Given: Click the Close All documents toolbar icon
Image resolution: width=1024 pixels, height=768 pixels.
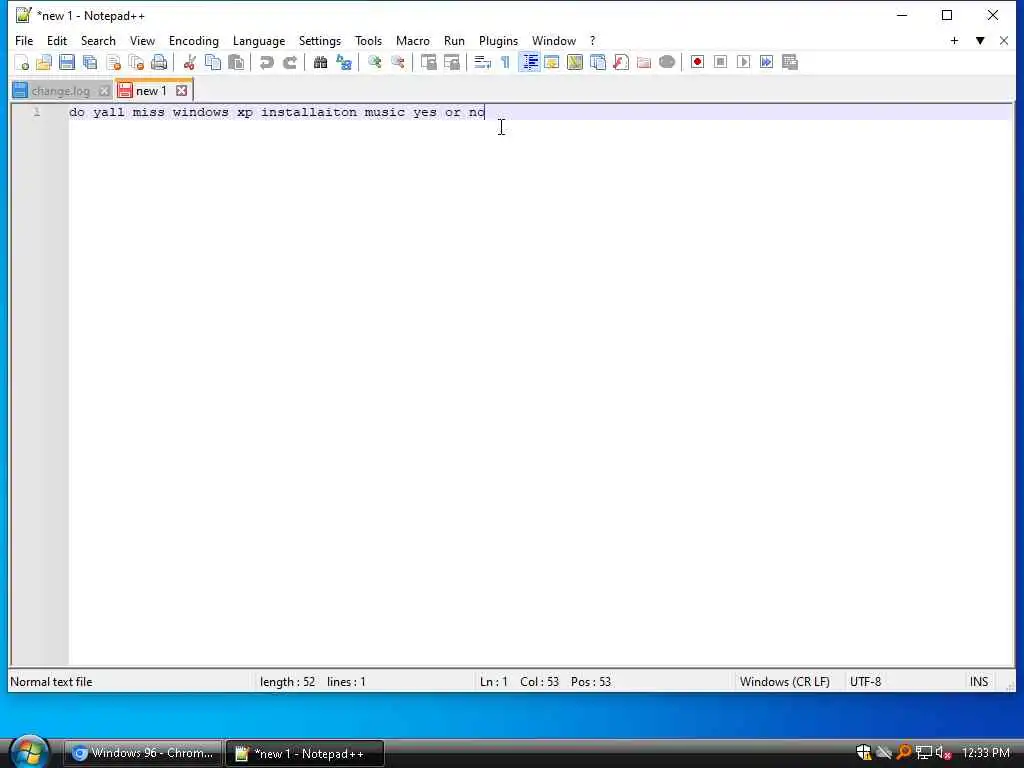Looking at the screenshot, I should (x=136, y=62).
